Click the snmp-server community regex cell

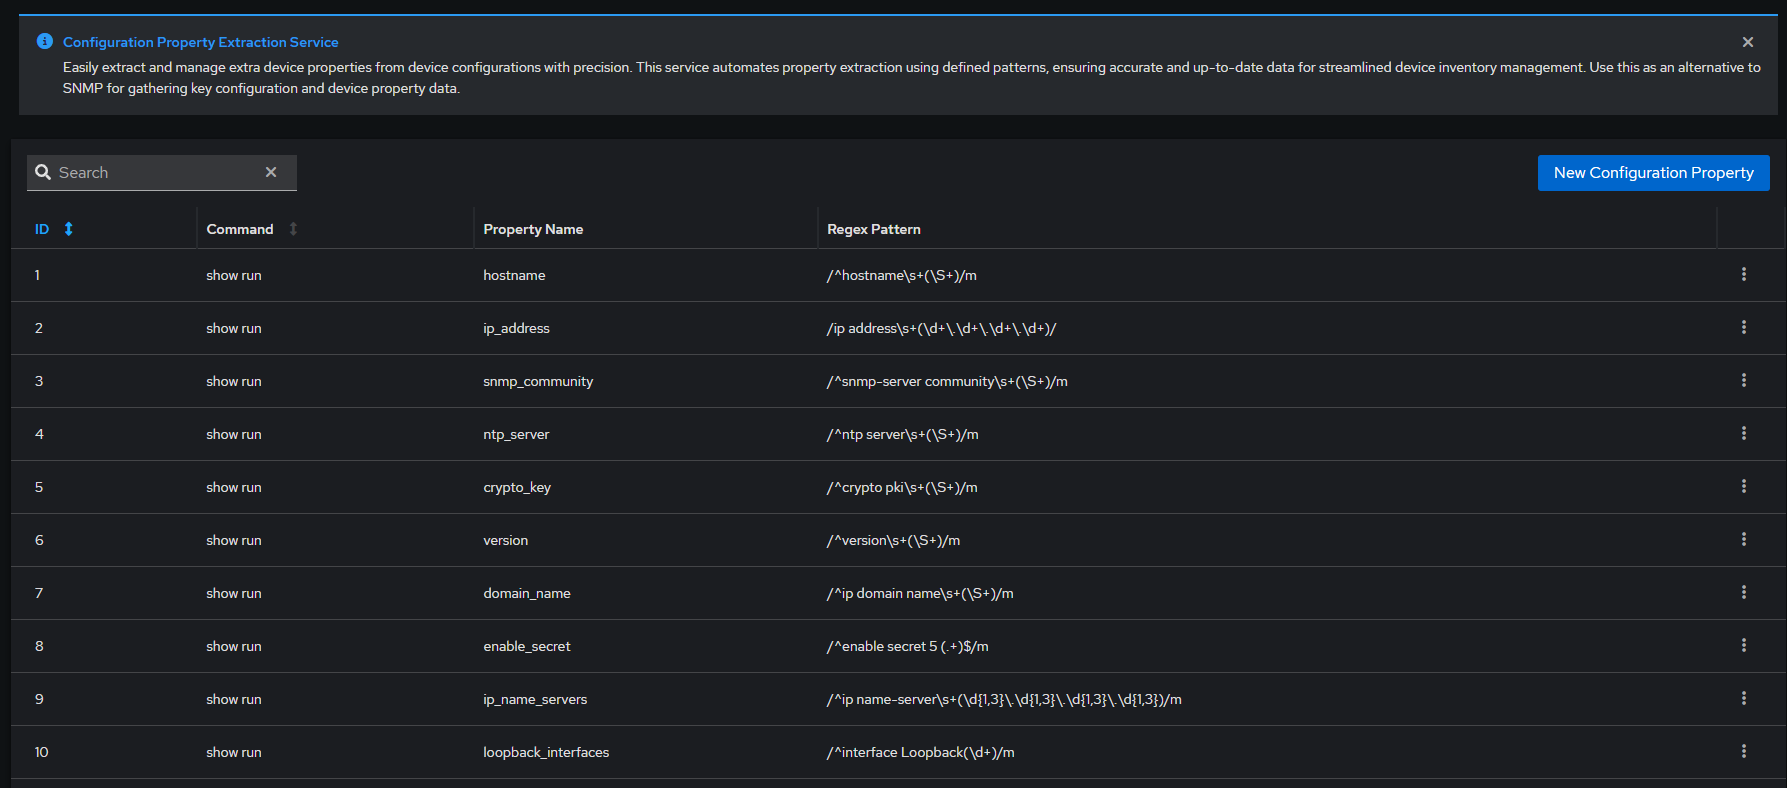(947, 381)
